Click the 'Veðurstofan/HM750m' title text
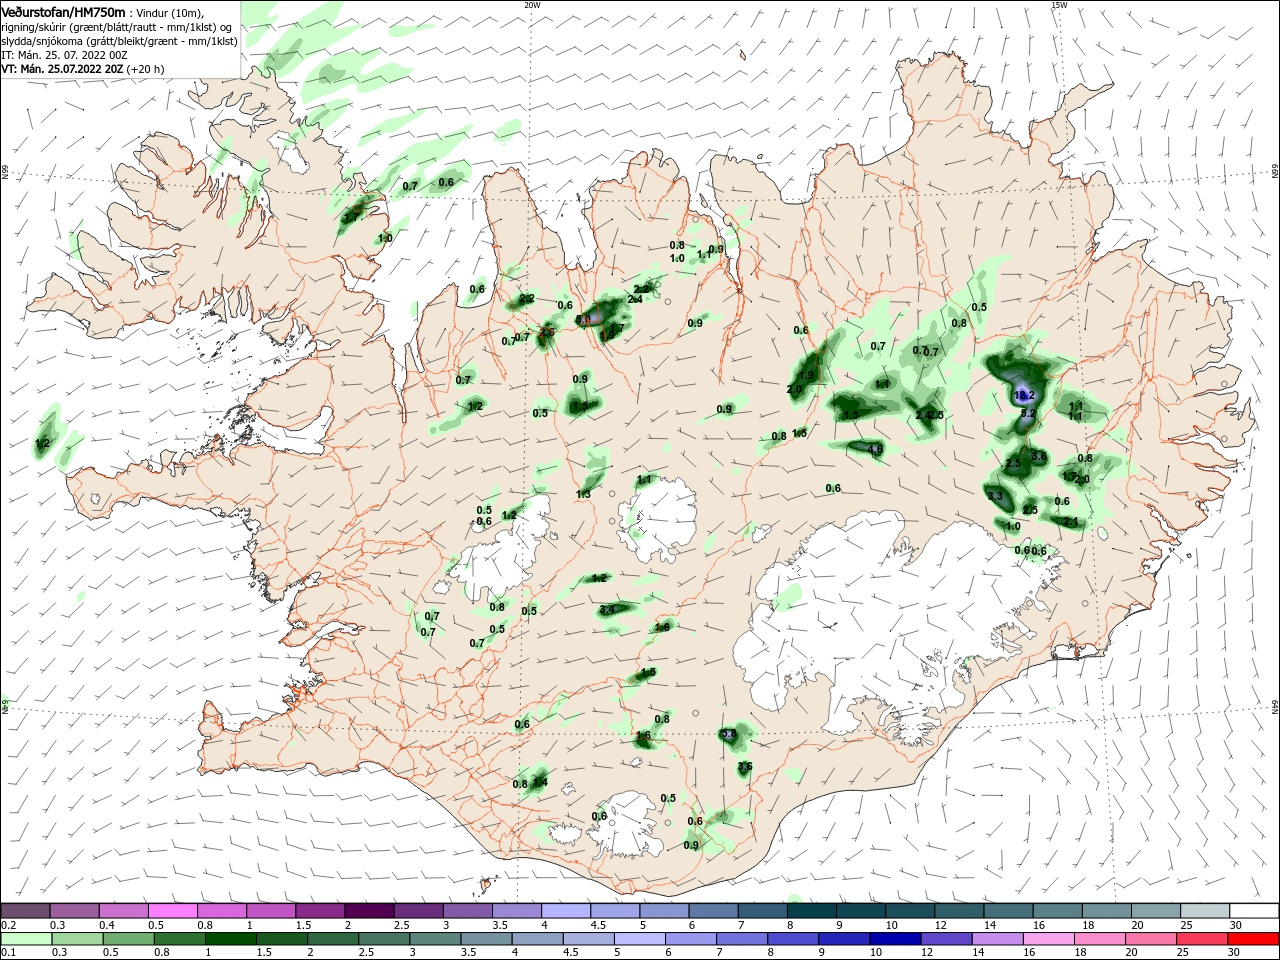 63,11
